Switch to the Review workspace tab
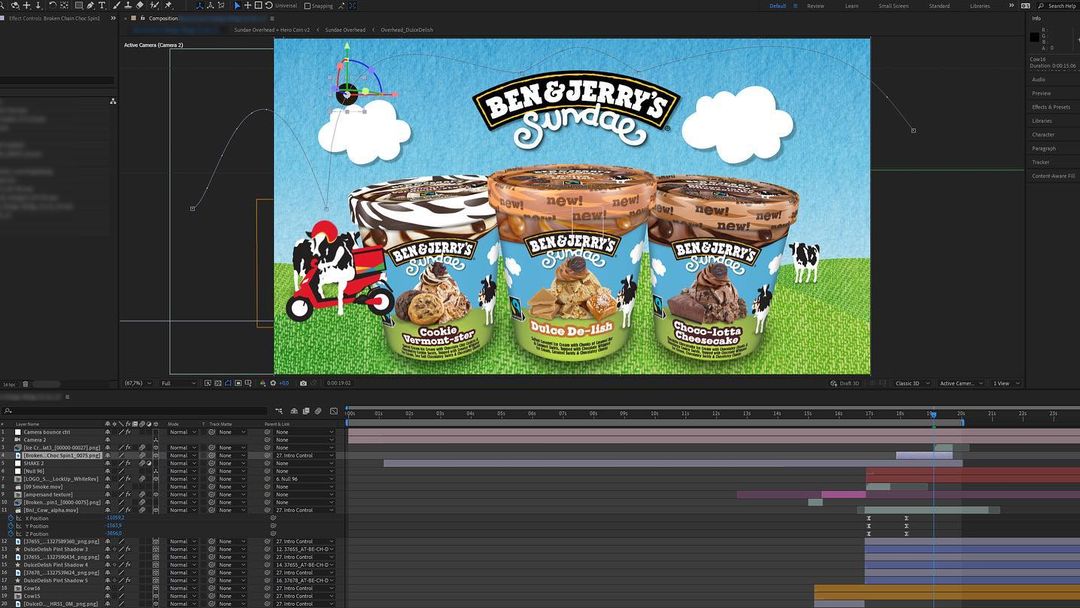Viewport: 1080px width, 608px height. [815, 6]
